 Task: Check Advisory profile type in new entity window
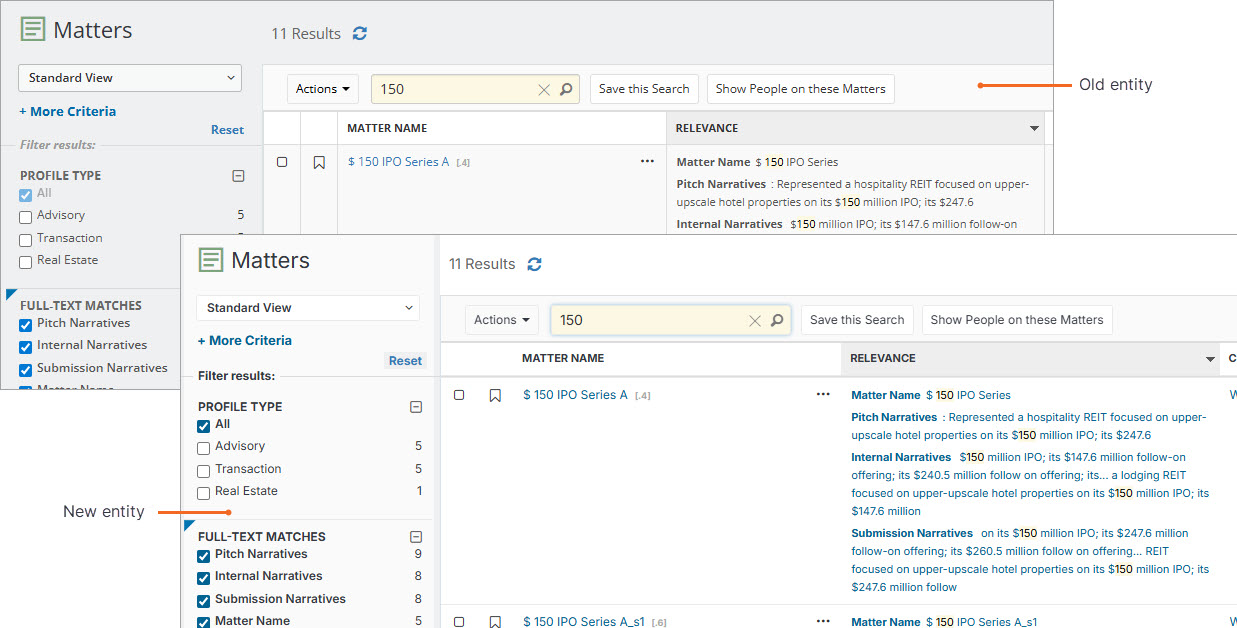(x=204, y=448)
